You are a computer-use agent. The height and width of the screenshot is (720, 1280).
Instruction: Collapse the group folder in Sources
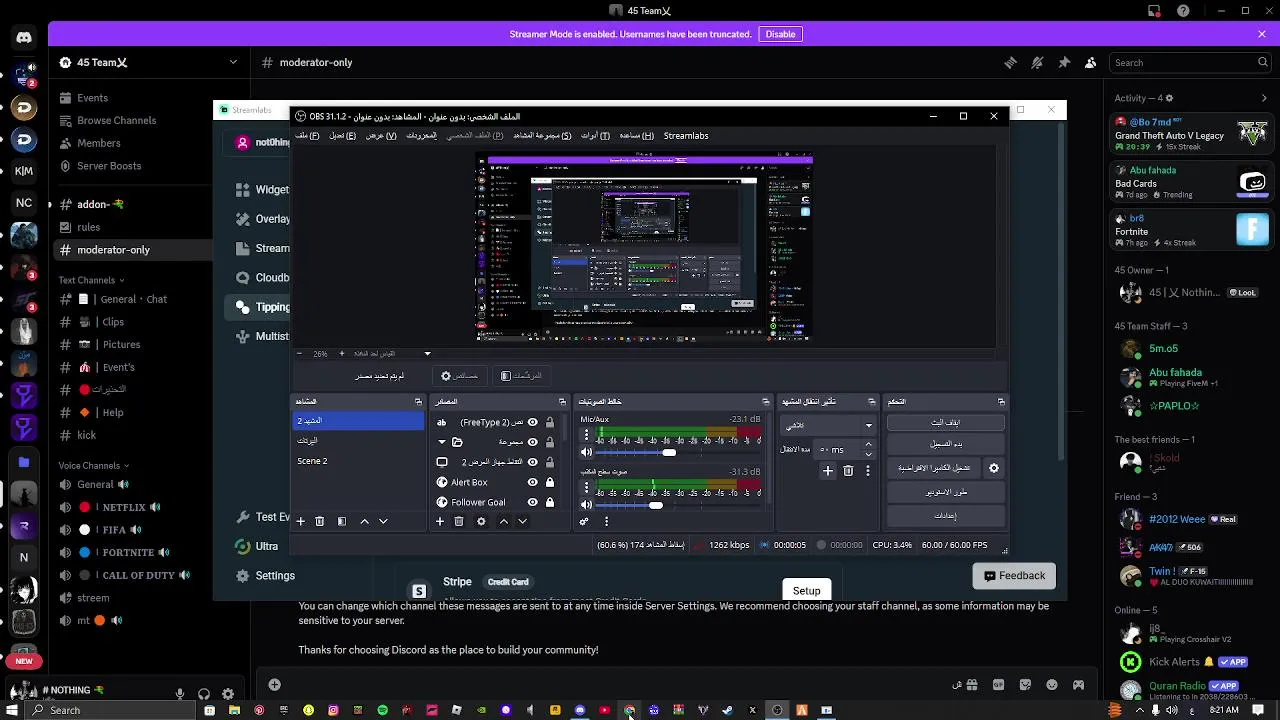442,442
